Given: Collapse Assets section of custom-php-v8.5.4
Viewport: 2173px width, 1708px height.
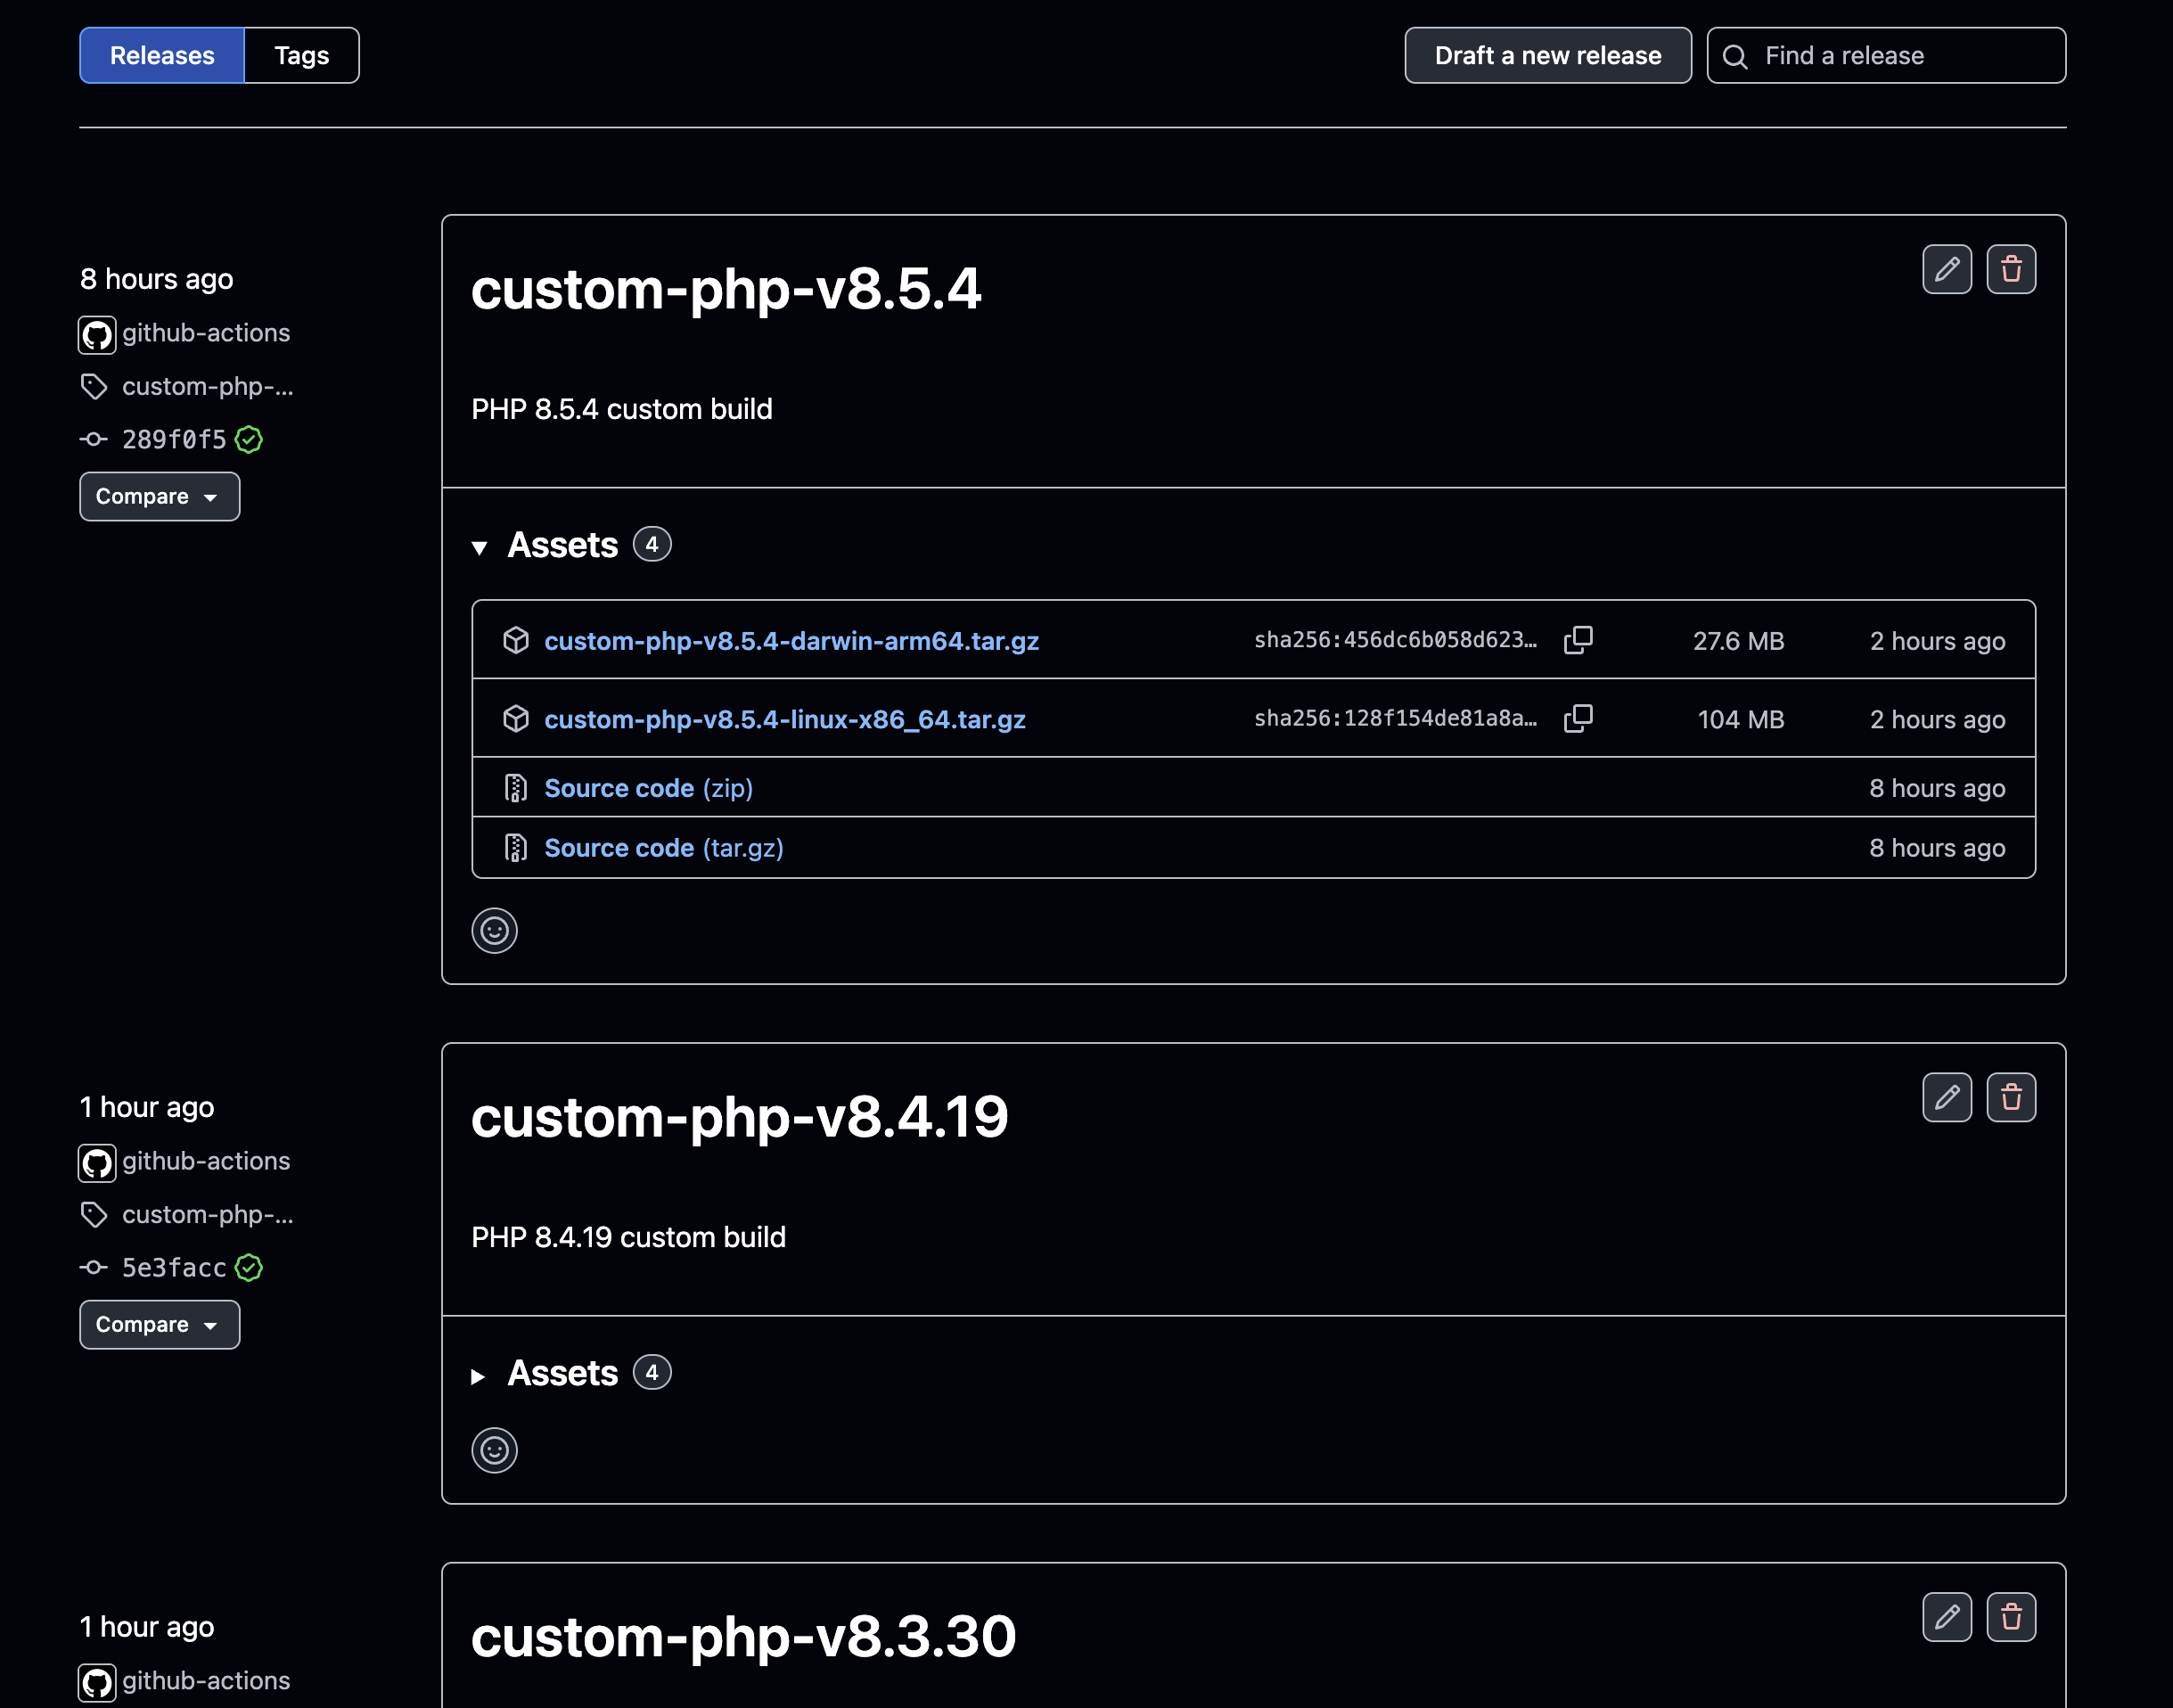Looking at the screenshot, I should point(480,546).
